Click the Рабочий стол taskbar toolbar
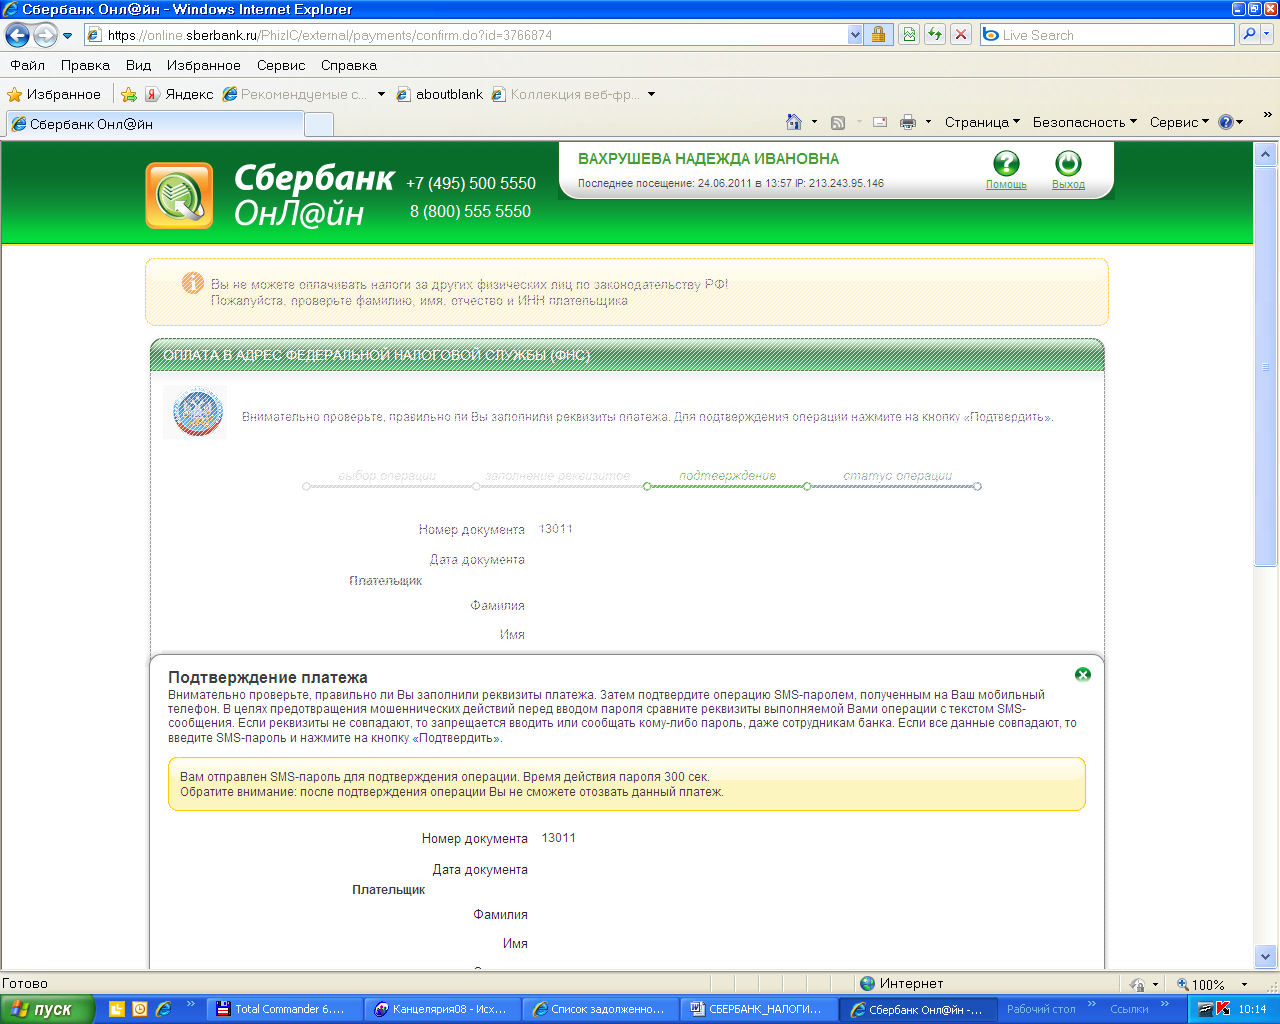The height and width of the screenshot is (1024, 1280). coord(1041,1009)
